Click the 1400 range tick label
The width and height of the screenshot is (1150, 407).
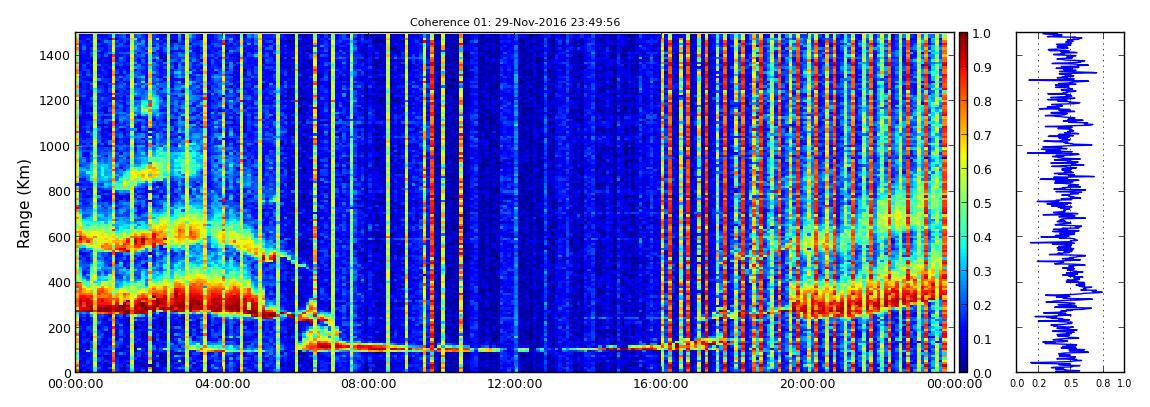55,55
